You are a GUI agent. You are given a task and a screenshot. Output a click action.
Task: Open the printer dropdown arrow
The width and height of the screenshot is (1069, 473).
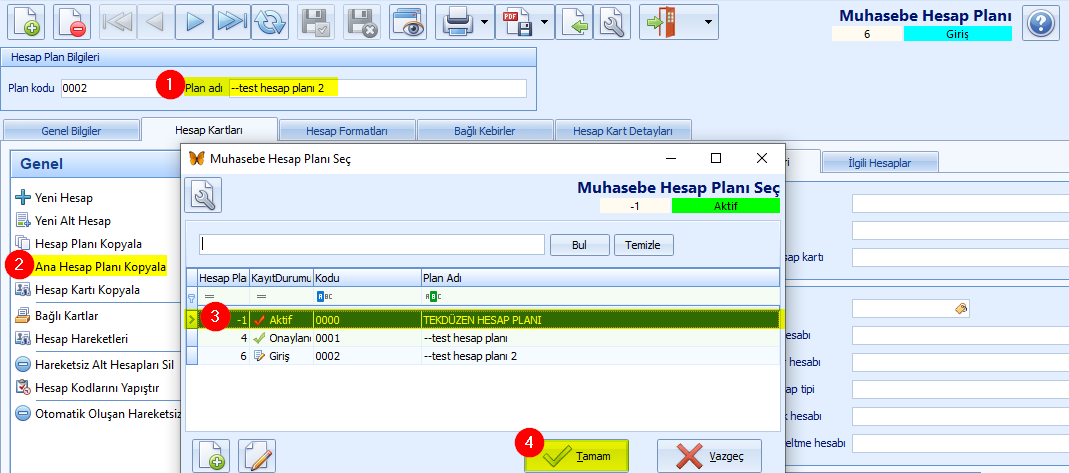(x=485, y=21)
